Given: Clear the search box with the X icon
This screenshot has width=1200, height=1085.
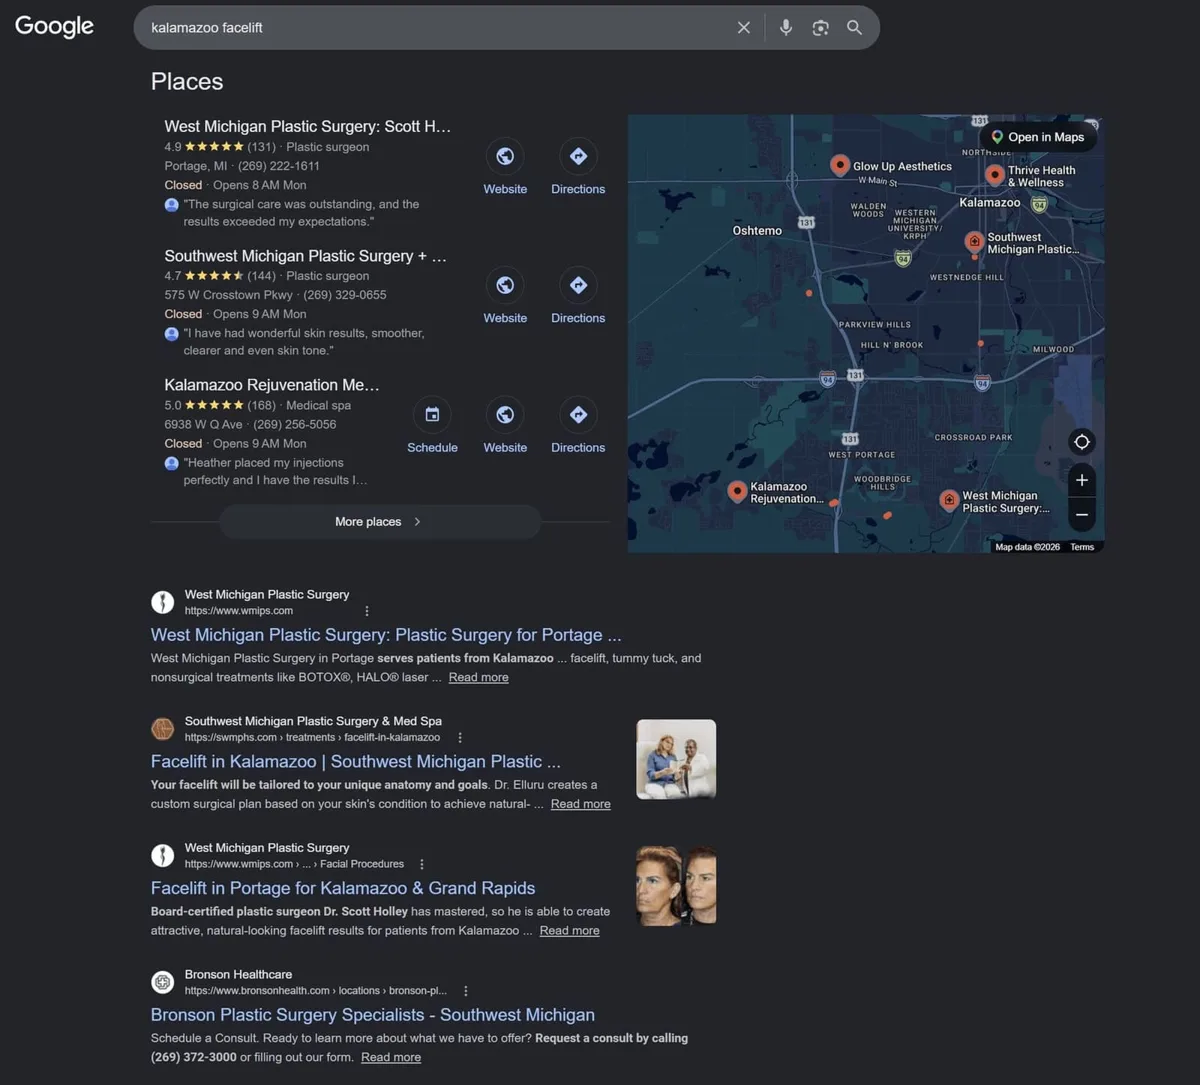Looking at the screenshot, I should click(x=743, y=28).
